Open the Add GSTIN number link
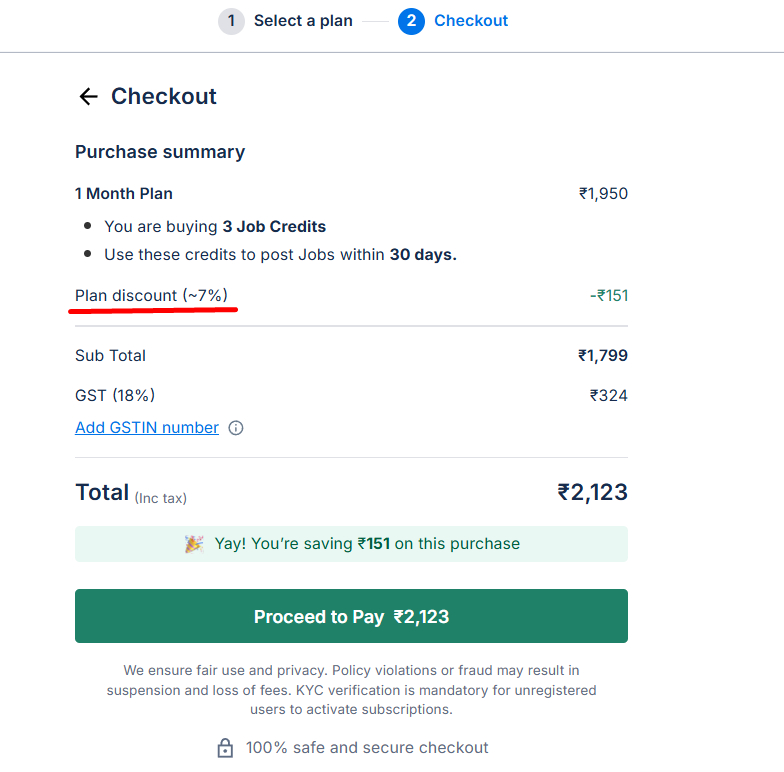The width and height of the screenshot is (784, 772). click(x=147, y=428)
